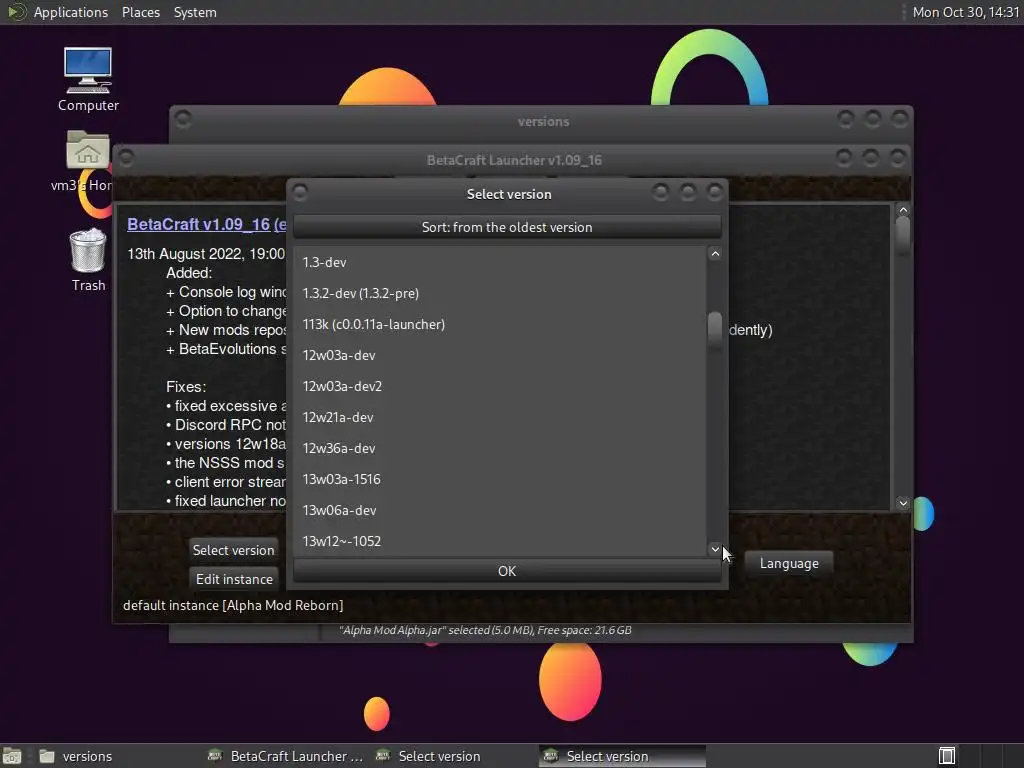Click version list scroll down arrow
The height and width of the screenshot is (768, 1024).
(x=715, y=549)
